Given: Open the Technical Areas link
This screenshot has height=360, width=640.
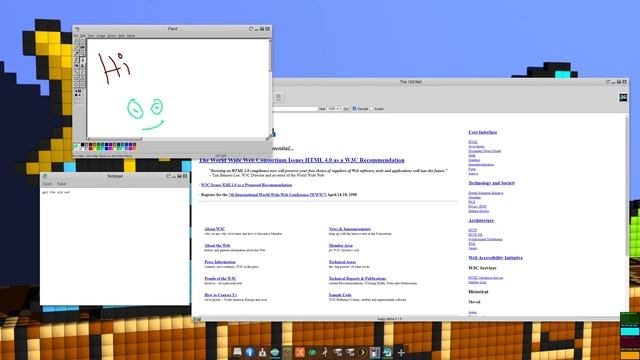Looking at the screenshot, I should [x=342, y=262].
